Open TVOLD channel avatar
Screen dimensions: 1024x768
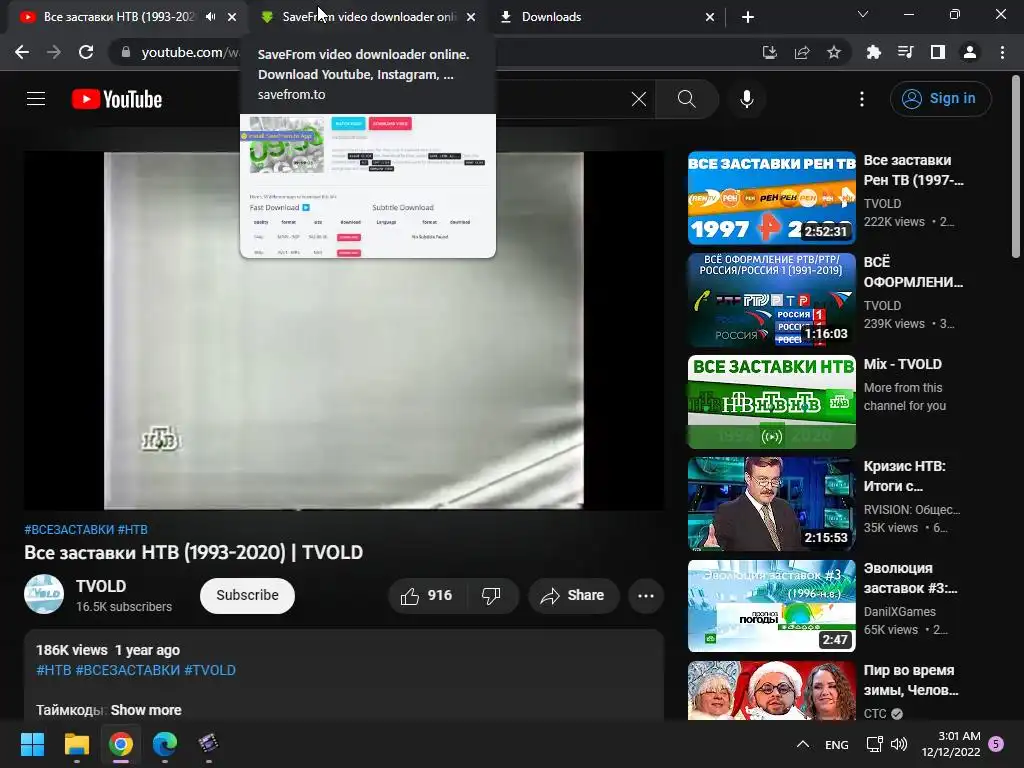(x=44, y=594)
